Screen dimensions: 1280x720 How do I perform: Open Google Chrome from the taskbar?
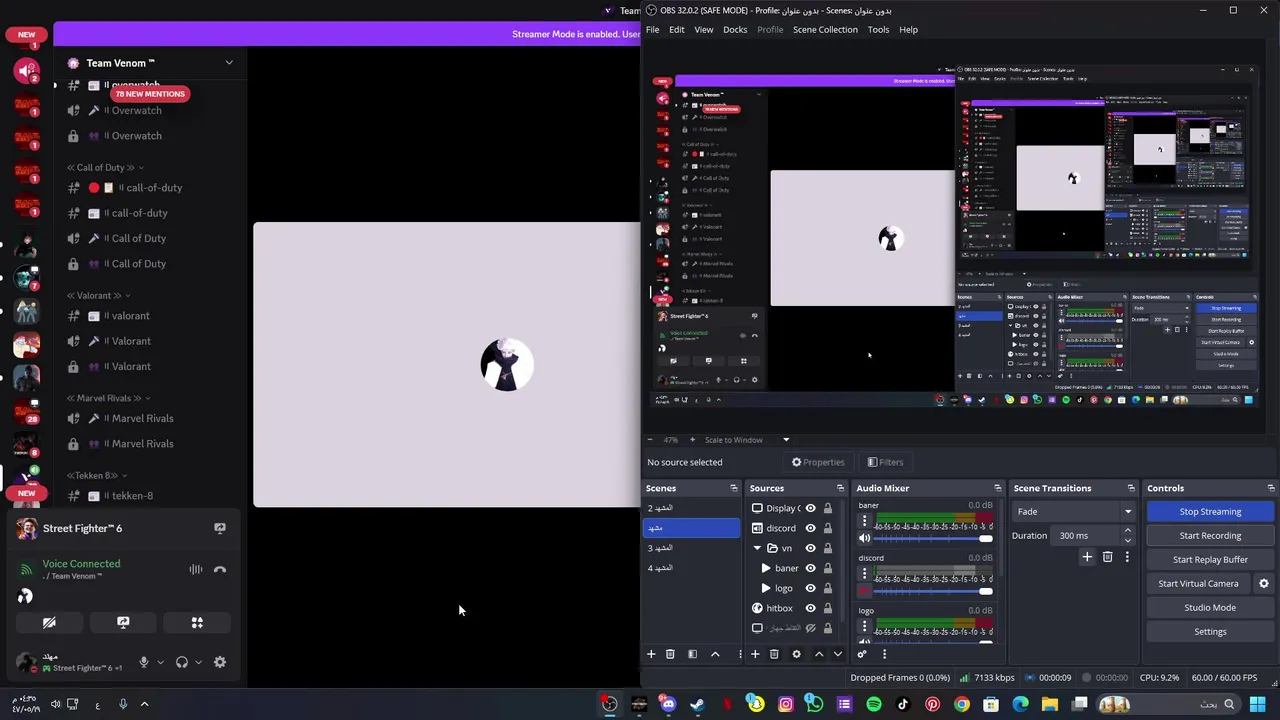pyautogui.click(x=962, y=704)
